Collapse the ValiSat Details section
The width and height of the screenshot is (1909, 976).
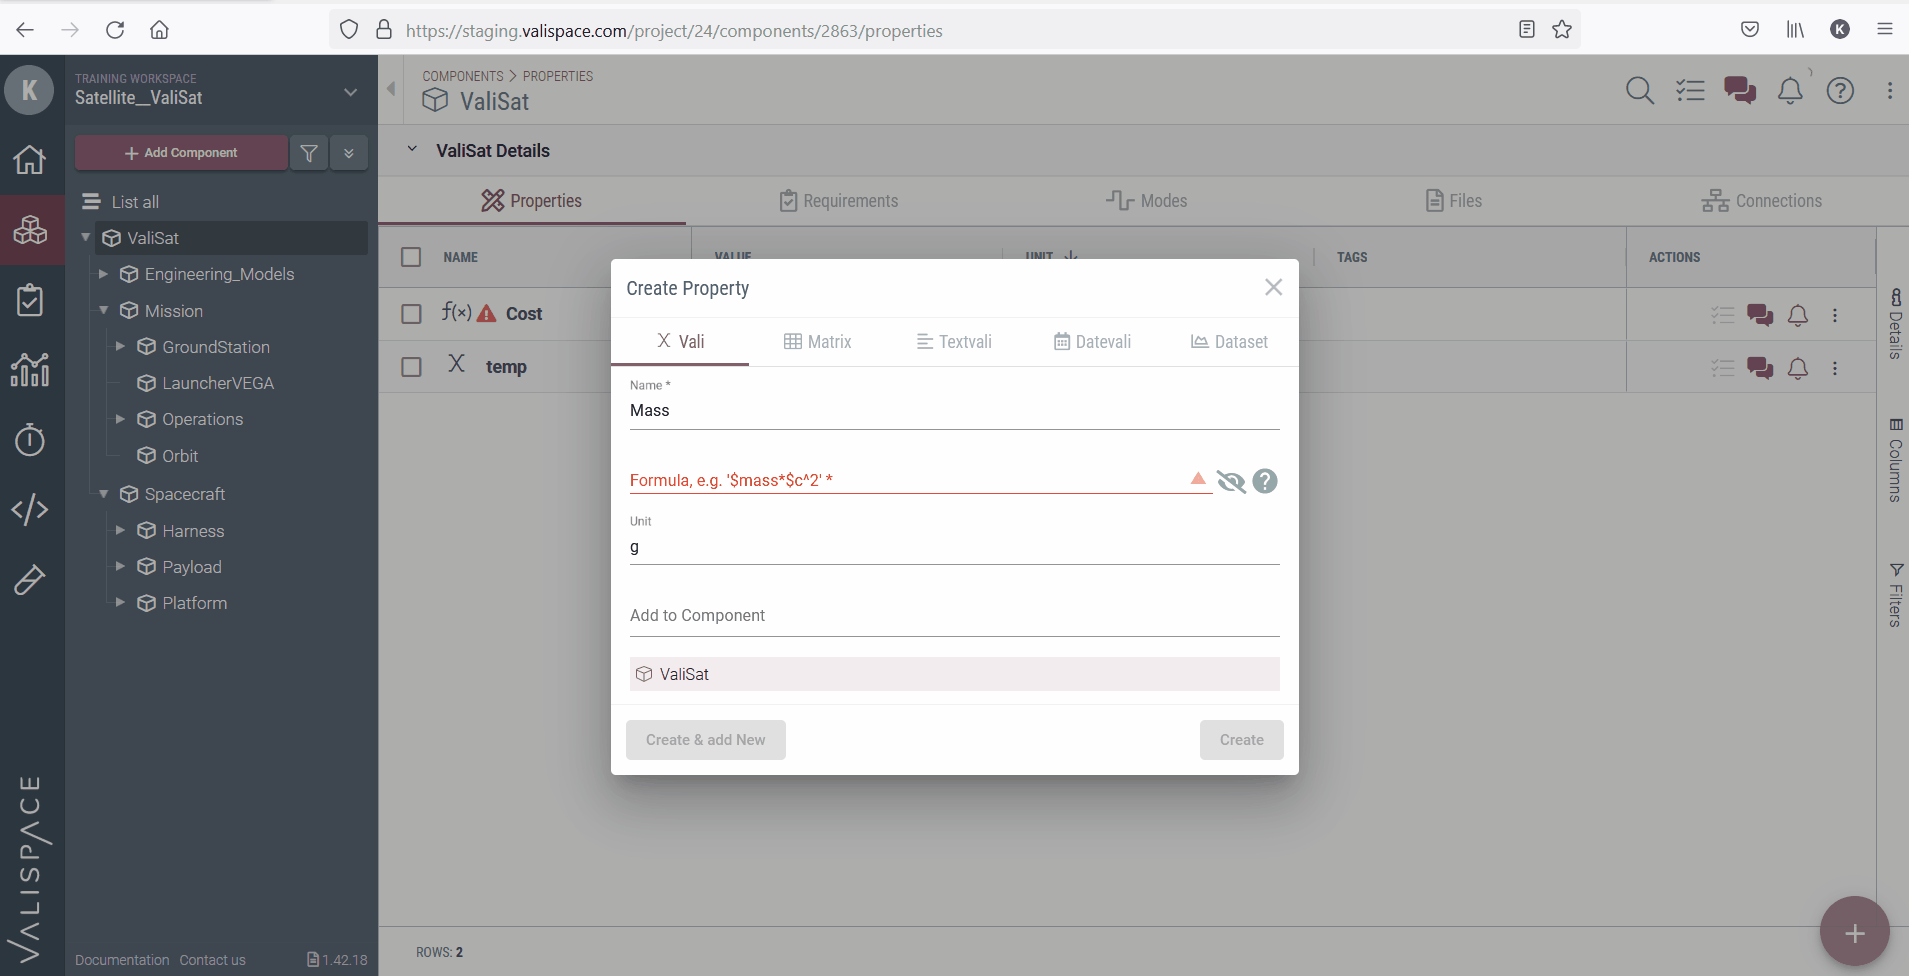pyautogui.click(x=411, y=149)
